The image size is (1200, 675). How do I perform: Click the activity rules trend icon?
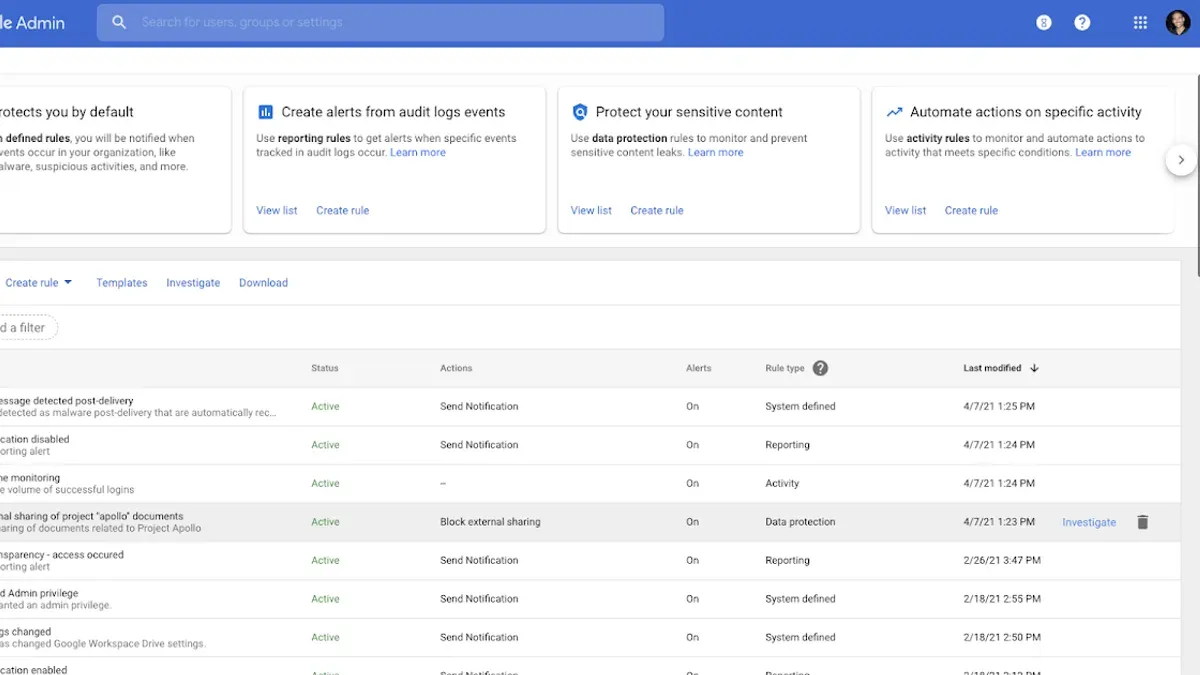point(894,112)
